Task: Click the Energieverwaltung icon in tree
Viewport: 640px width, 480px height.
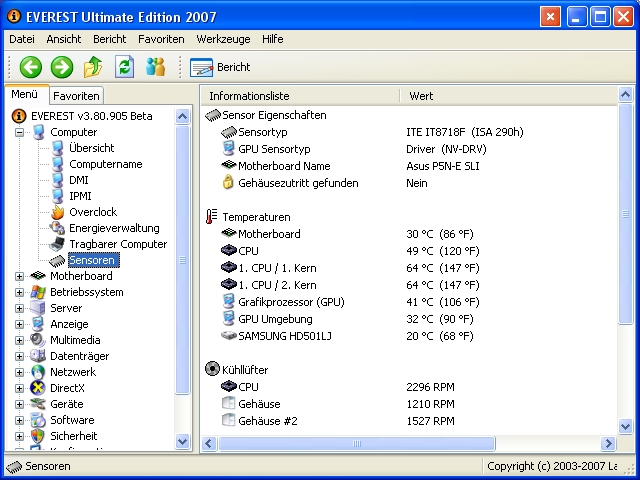Action: click(x=57, y=228)
